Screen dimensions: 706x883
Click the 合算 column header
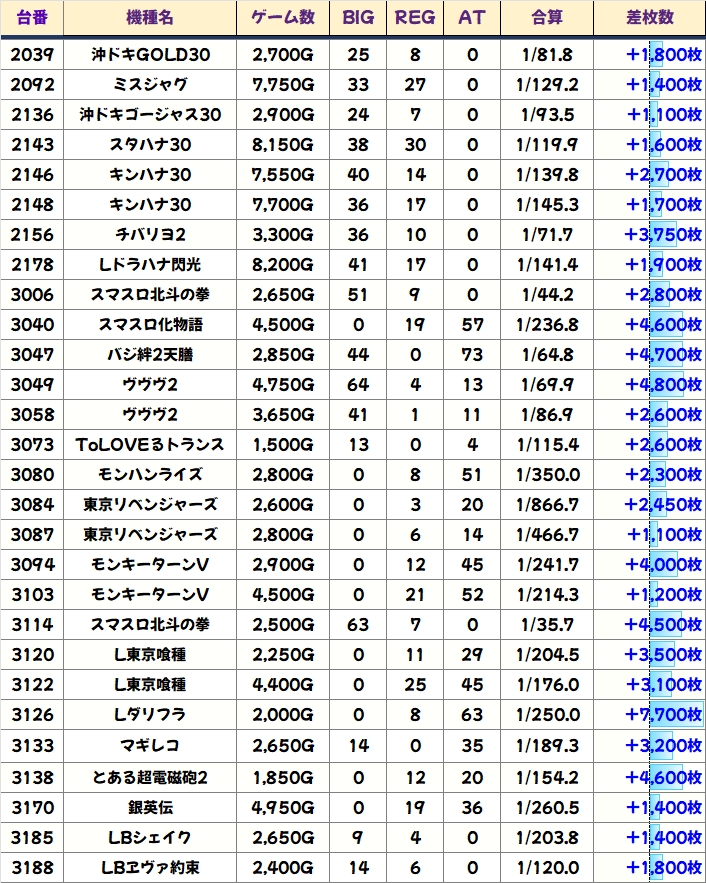click(547, 18)
